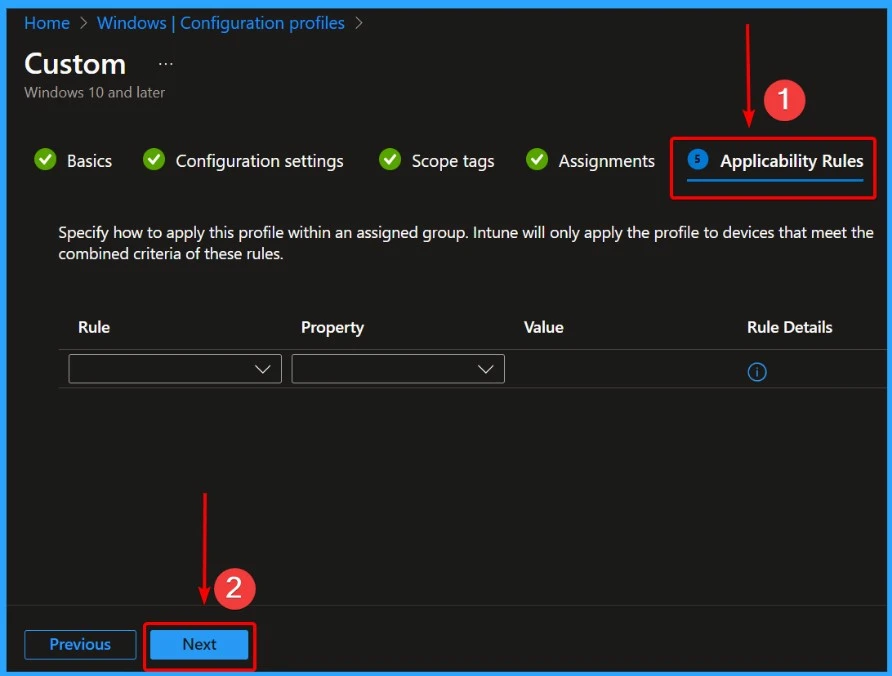Click the green checkmark beside Configuration settings
Viewport: 892px width, 676px height.
click(153, 160)
